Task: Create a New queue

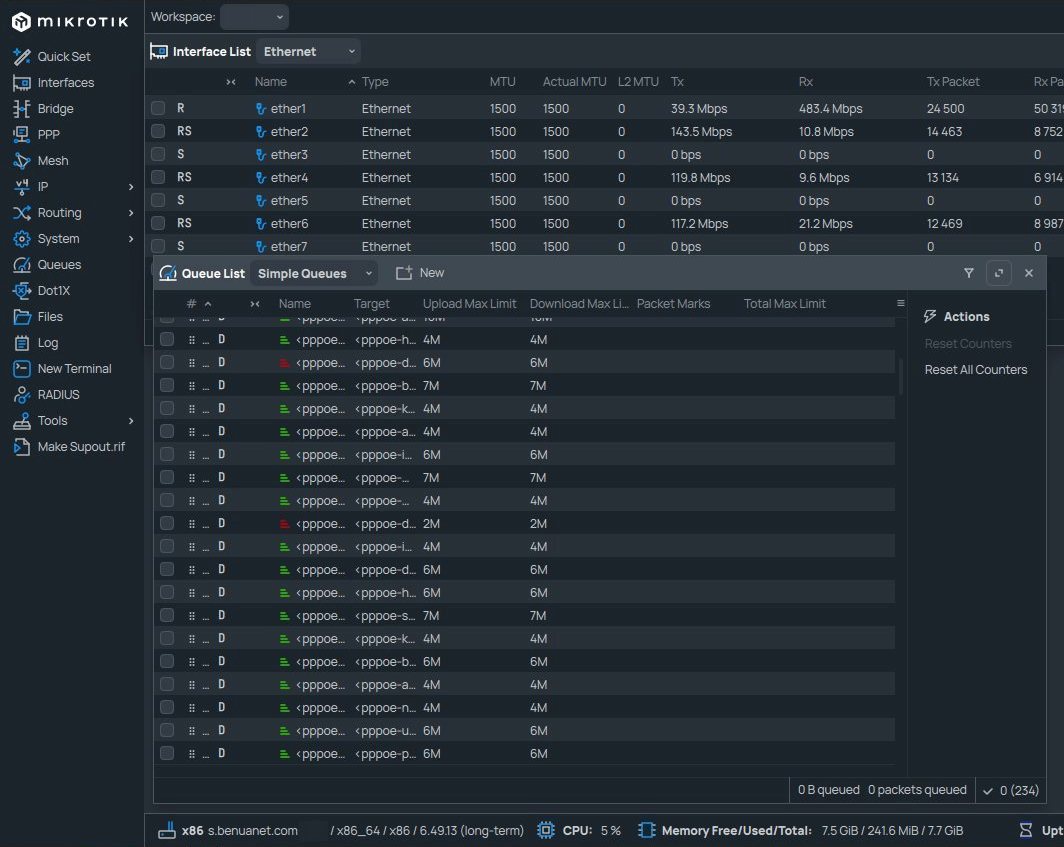Action: click(x=420, y=273)
